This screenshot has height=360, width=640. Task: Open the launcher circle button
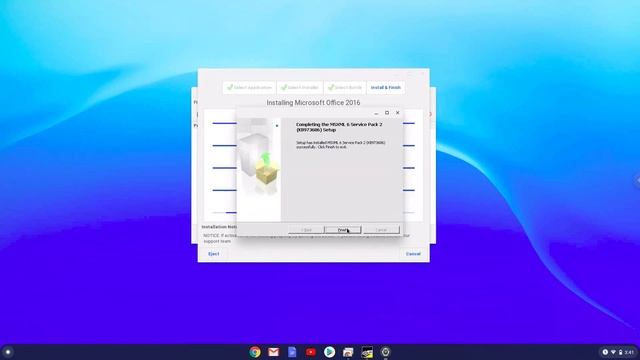point(7,352)
